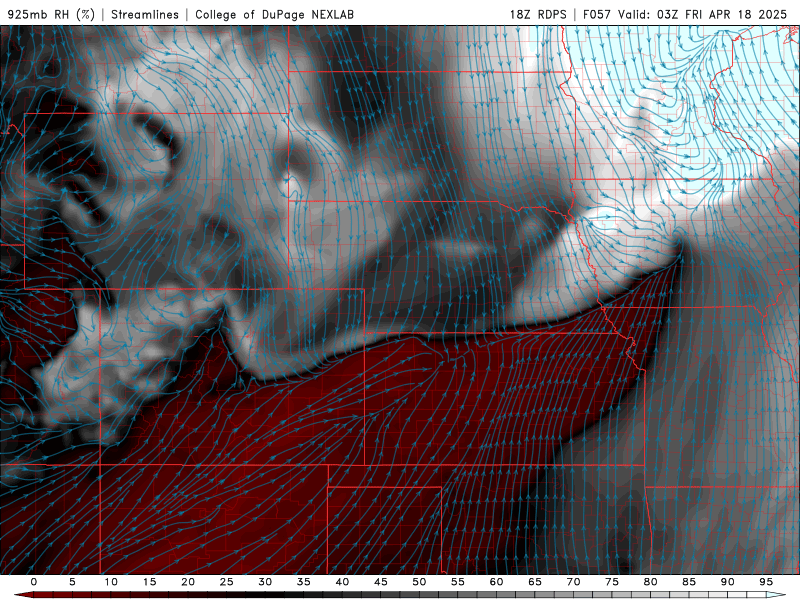Click the "50" colorbar label
Viewport: 800px width, 600px height.
[x=419, y=582]
